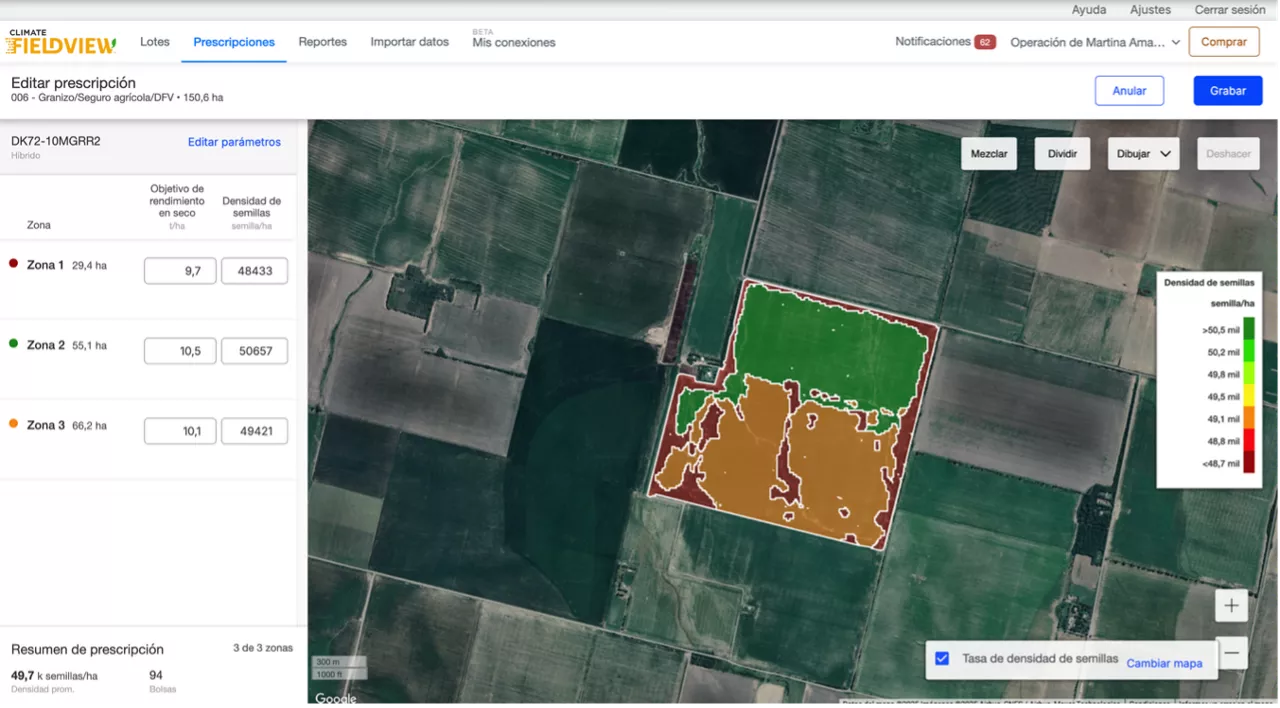Zoom out with the minus map button
Image resolution: width=1280 pixels, height=708 pixels.
click(1231, 653)
